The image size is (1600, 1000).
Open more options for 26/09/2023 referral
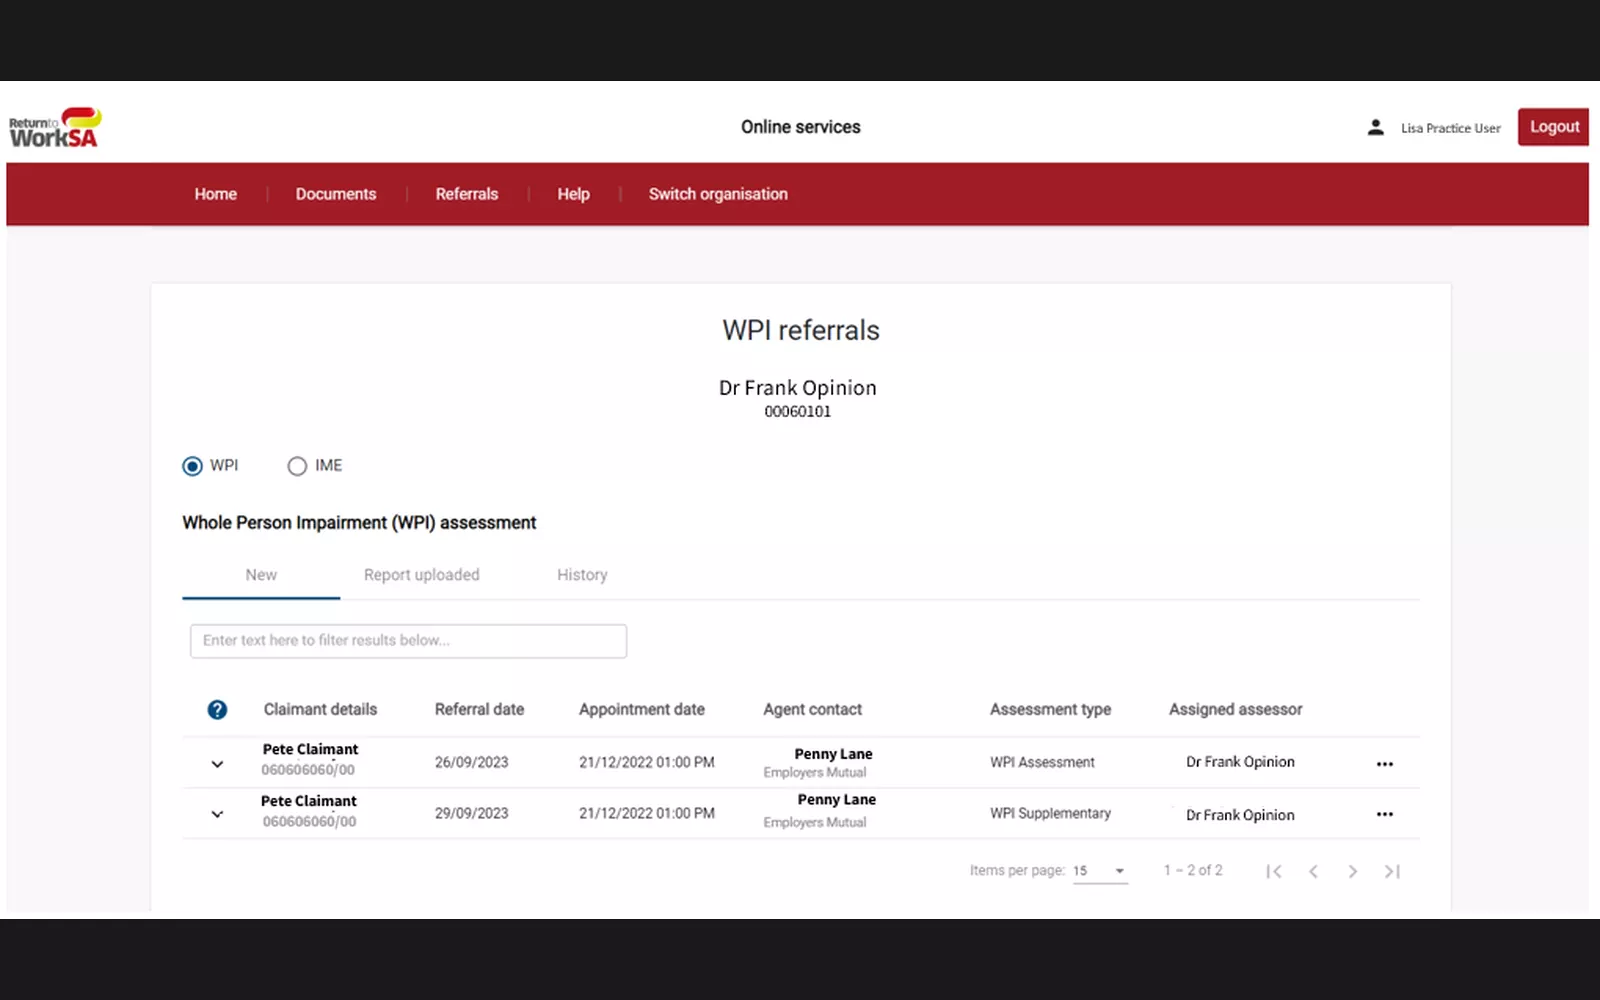coord(1384,764)
